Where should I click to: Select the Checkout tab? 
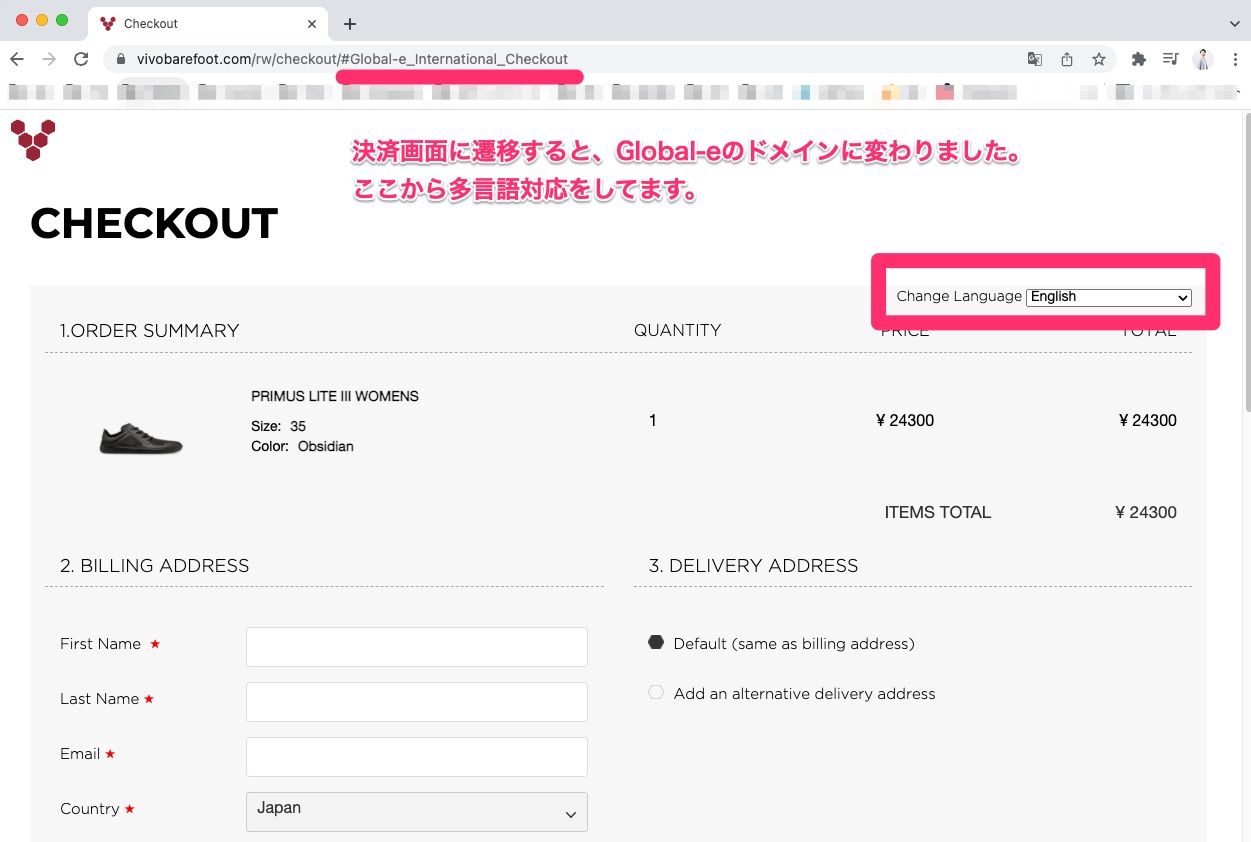tap(208, 23)
